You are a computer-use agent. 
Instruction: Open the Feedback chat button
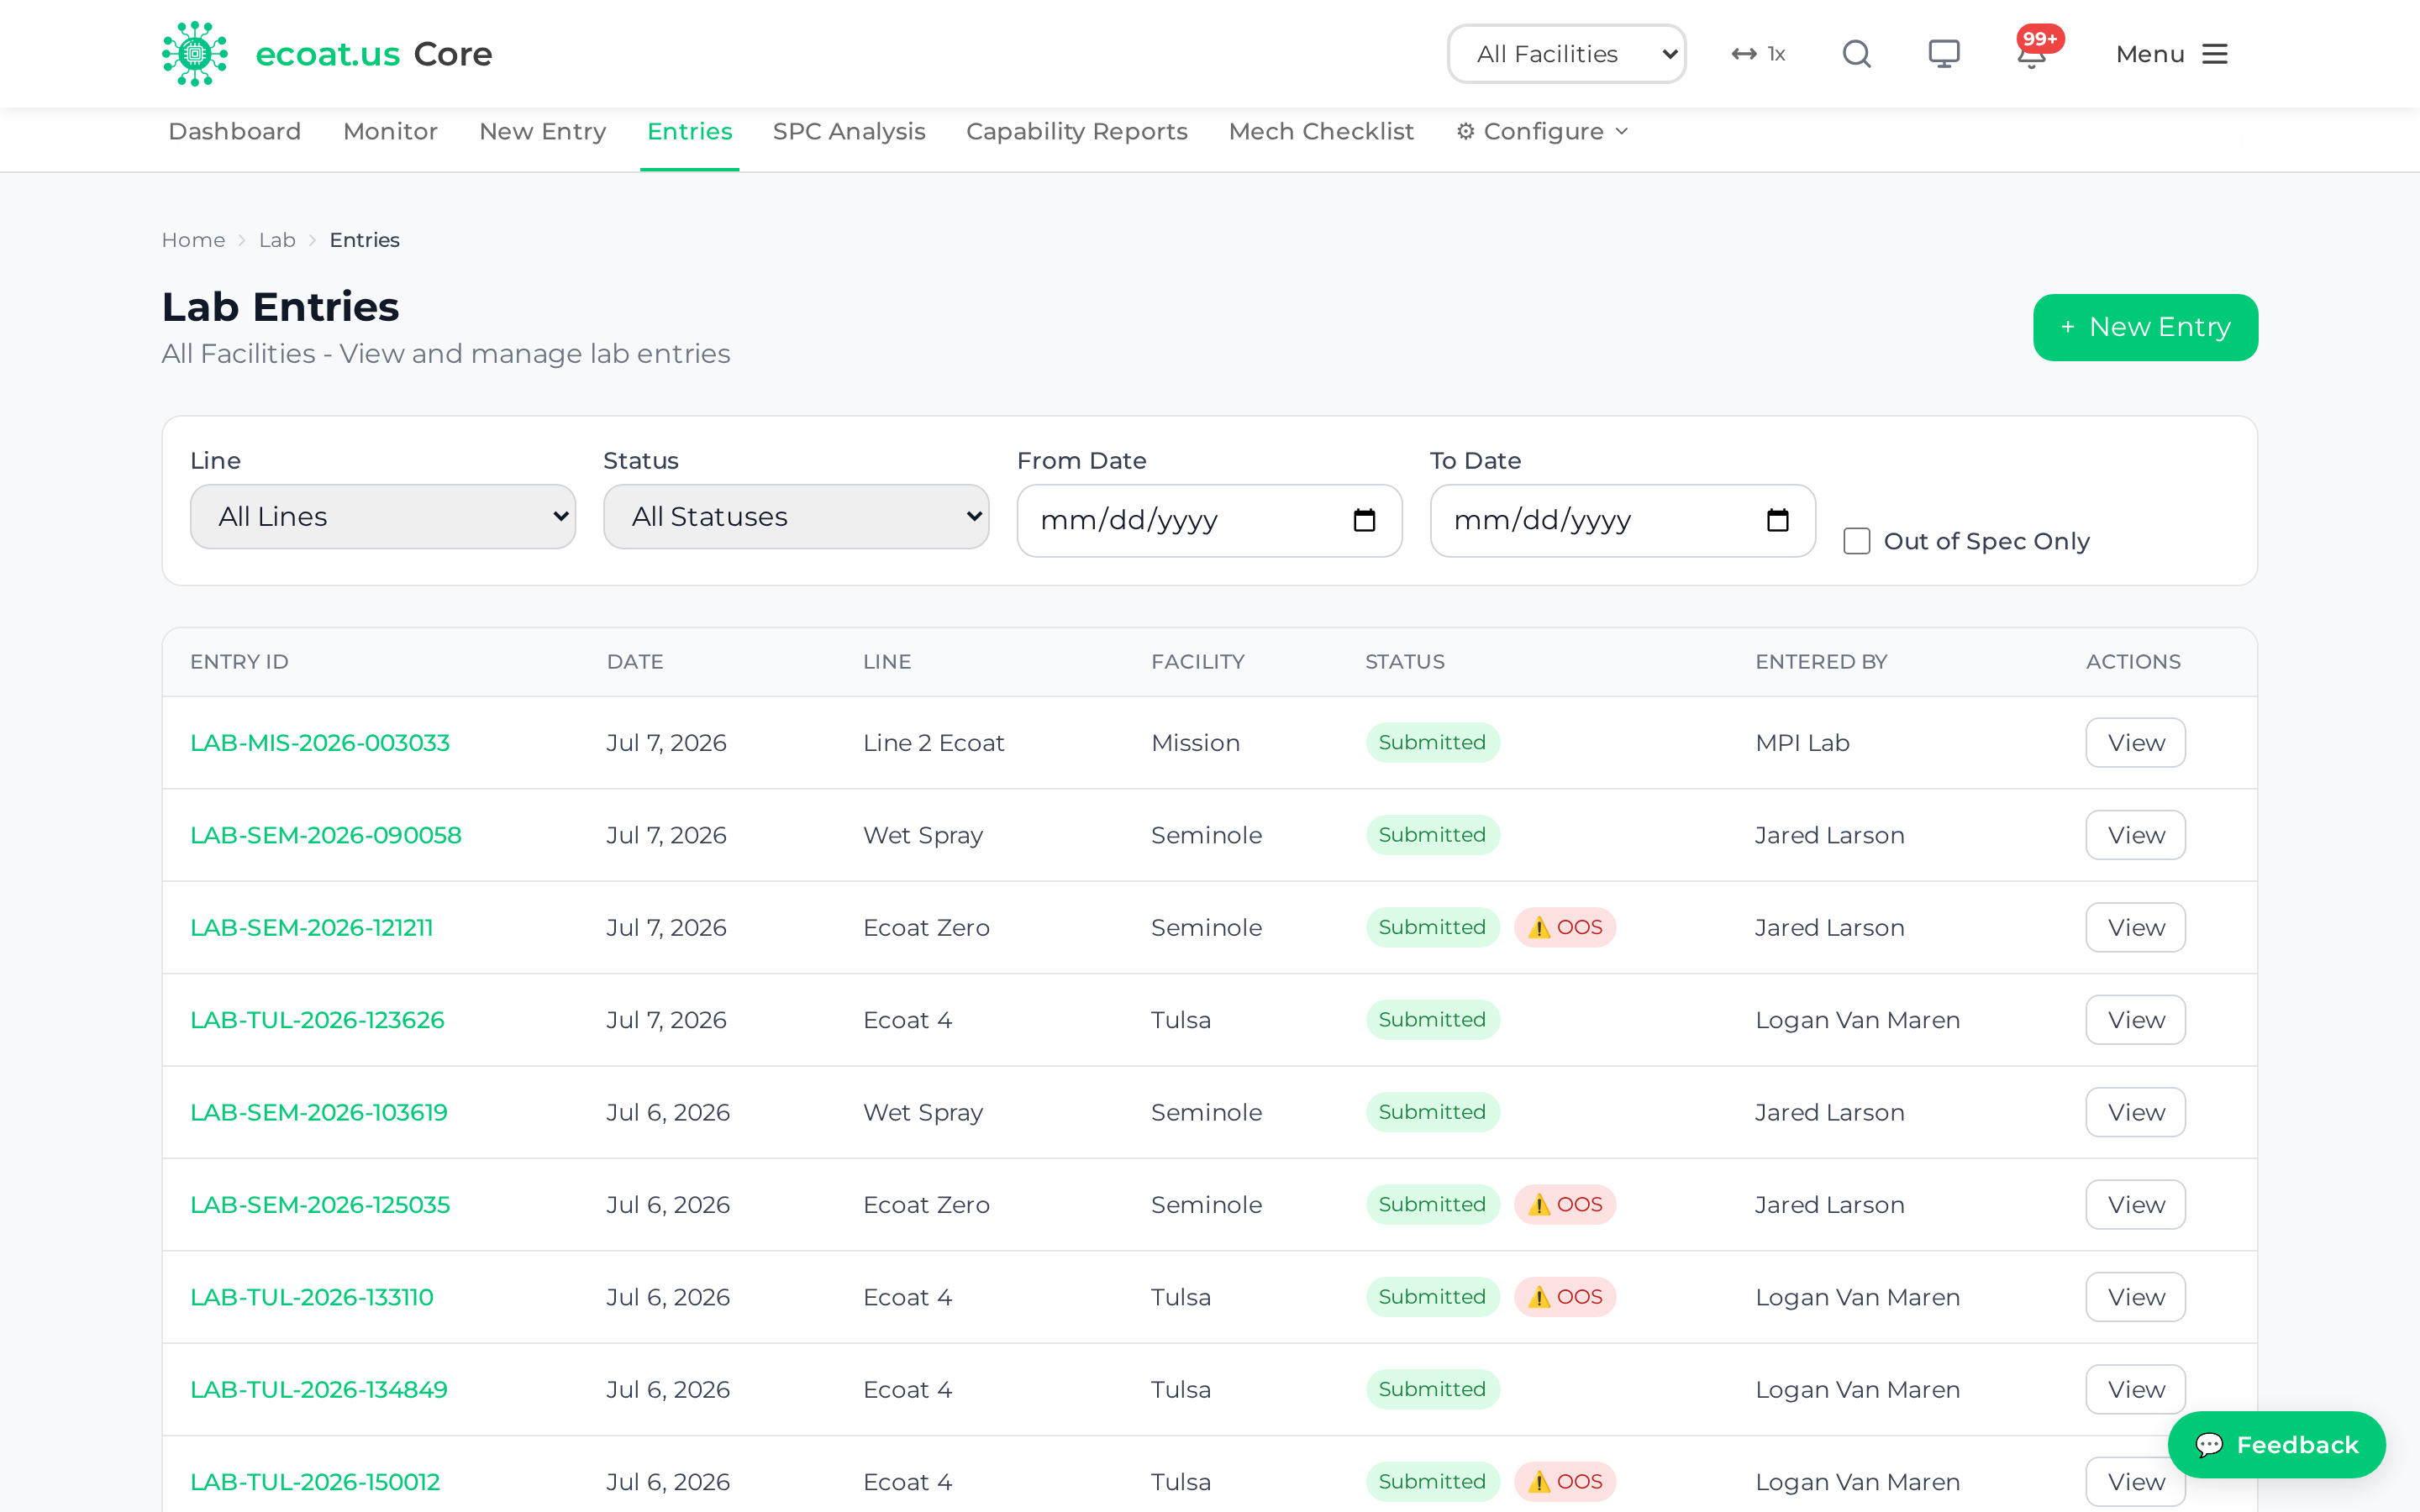point(2276,1444)
